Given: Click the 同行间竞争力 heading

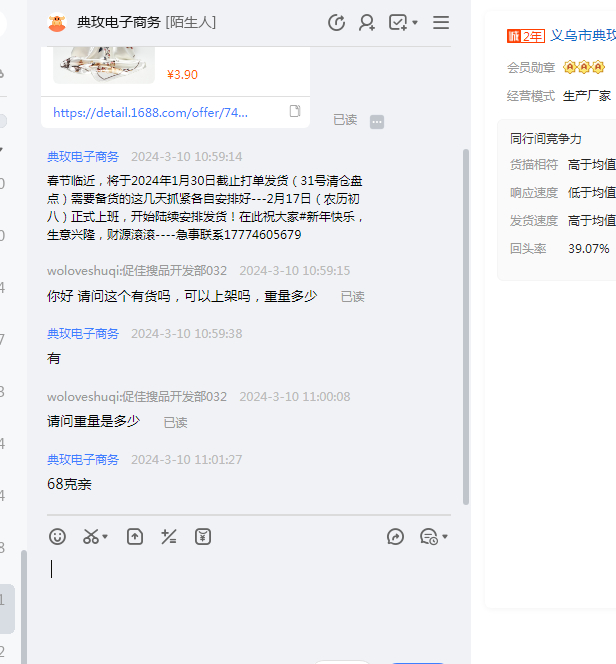Looking at the screenshot, I should [546, 138].
